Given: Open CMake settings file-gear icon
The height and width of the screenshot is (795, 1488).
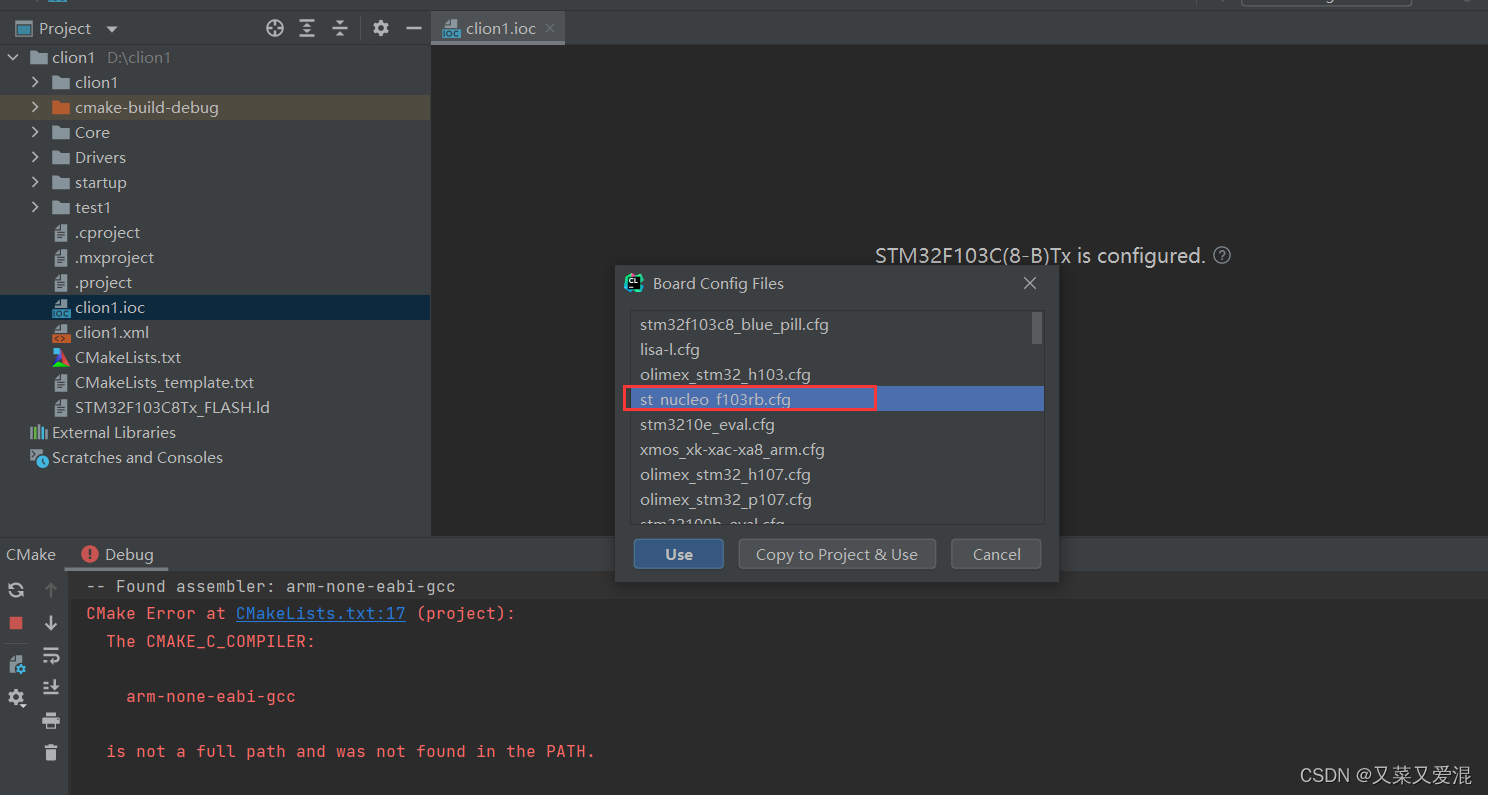Looking at the screenshot, I should [x=16, y=665].
